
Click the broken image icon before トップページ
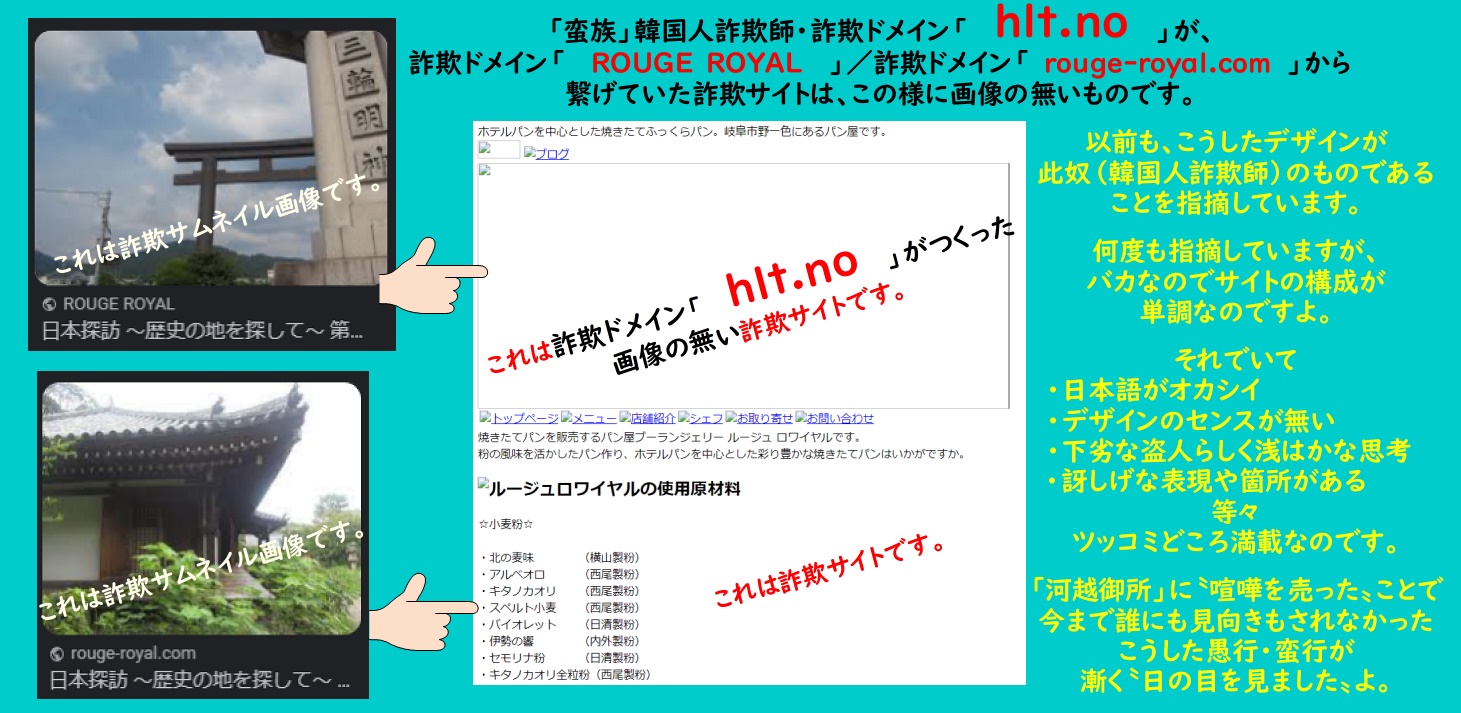point(485,418)
